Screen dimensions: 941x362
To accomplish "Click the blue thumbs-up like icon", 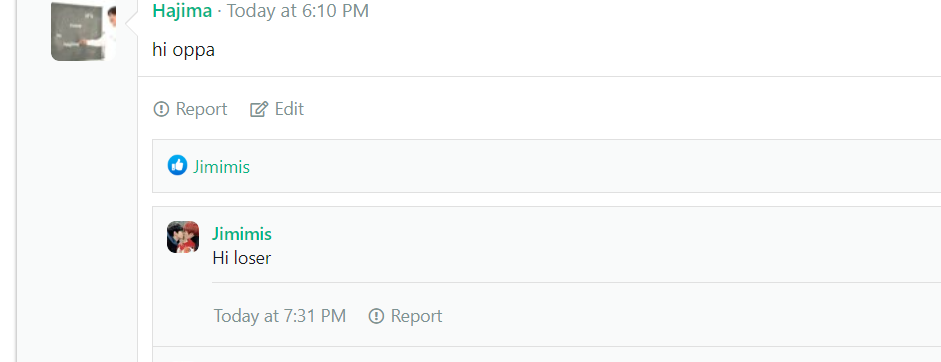I will (177, 165).
